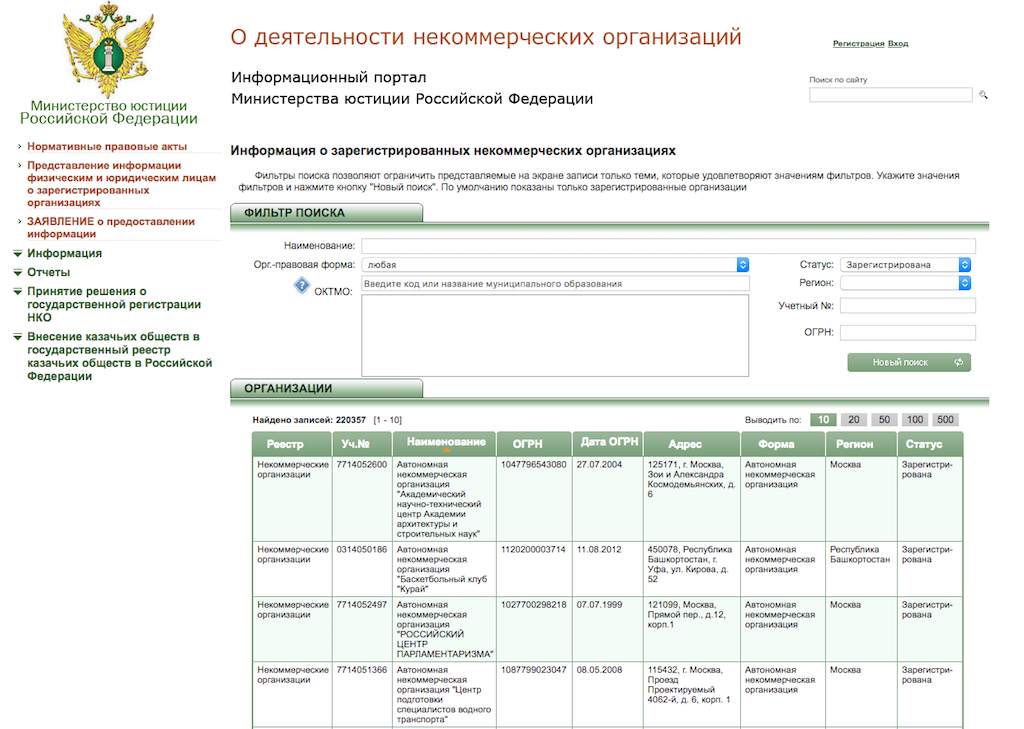1024x729 pixels.
Task: Sort table by Дата ОГРН column header
Action: (x=608, y=443)
